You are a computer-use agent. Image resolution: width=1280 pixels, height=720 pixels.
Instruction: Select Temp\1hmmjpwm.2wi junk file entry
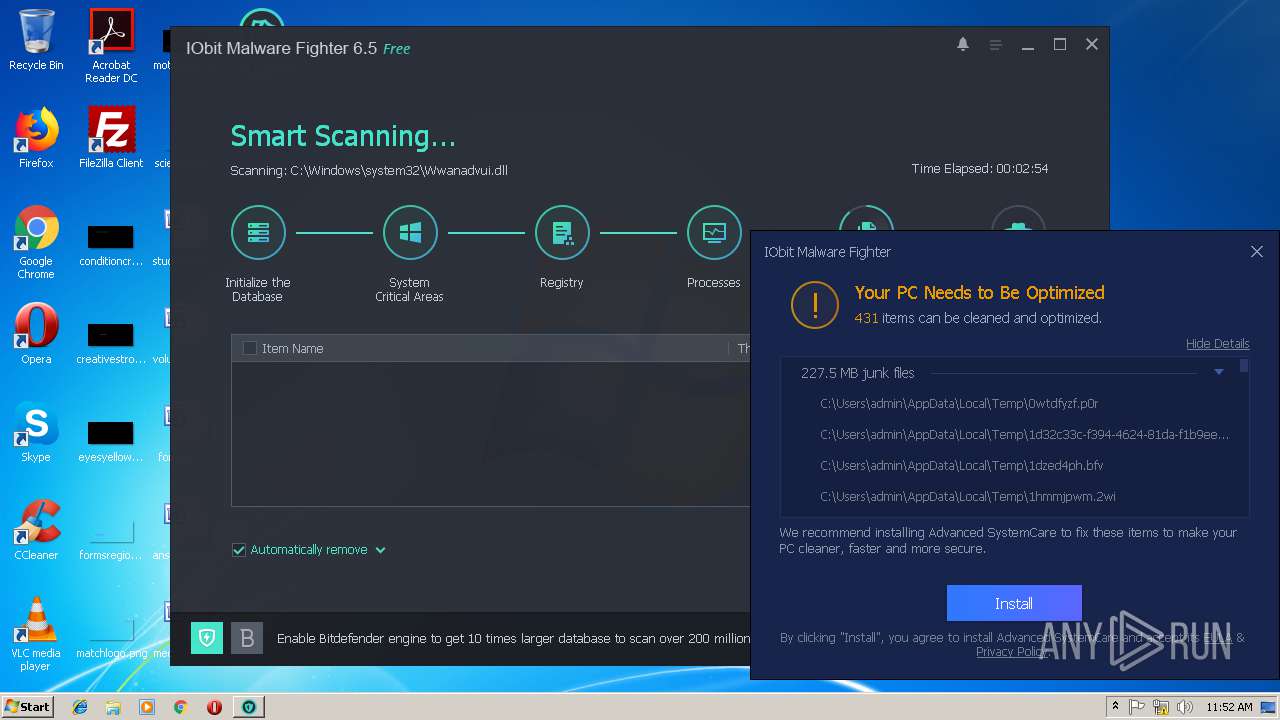click(x=968, y=497)
